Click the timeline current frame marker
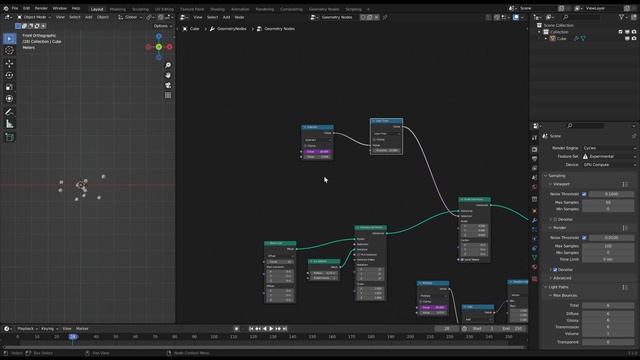 (x=73, y=337)
